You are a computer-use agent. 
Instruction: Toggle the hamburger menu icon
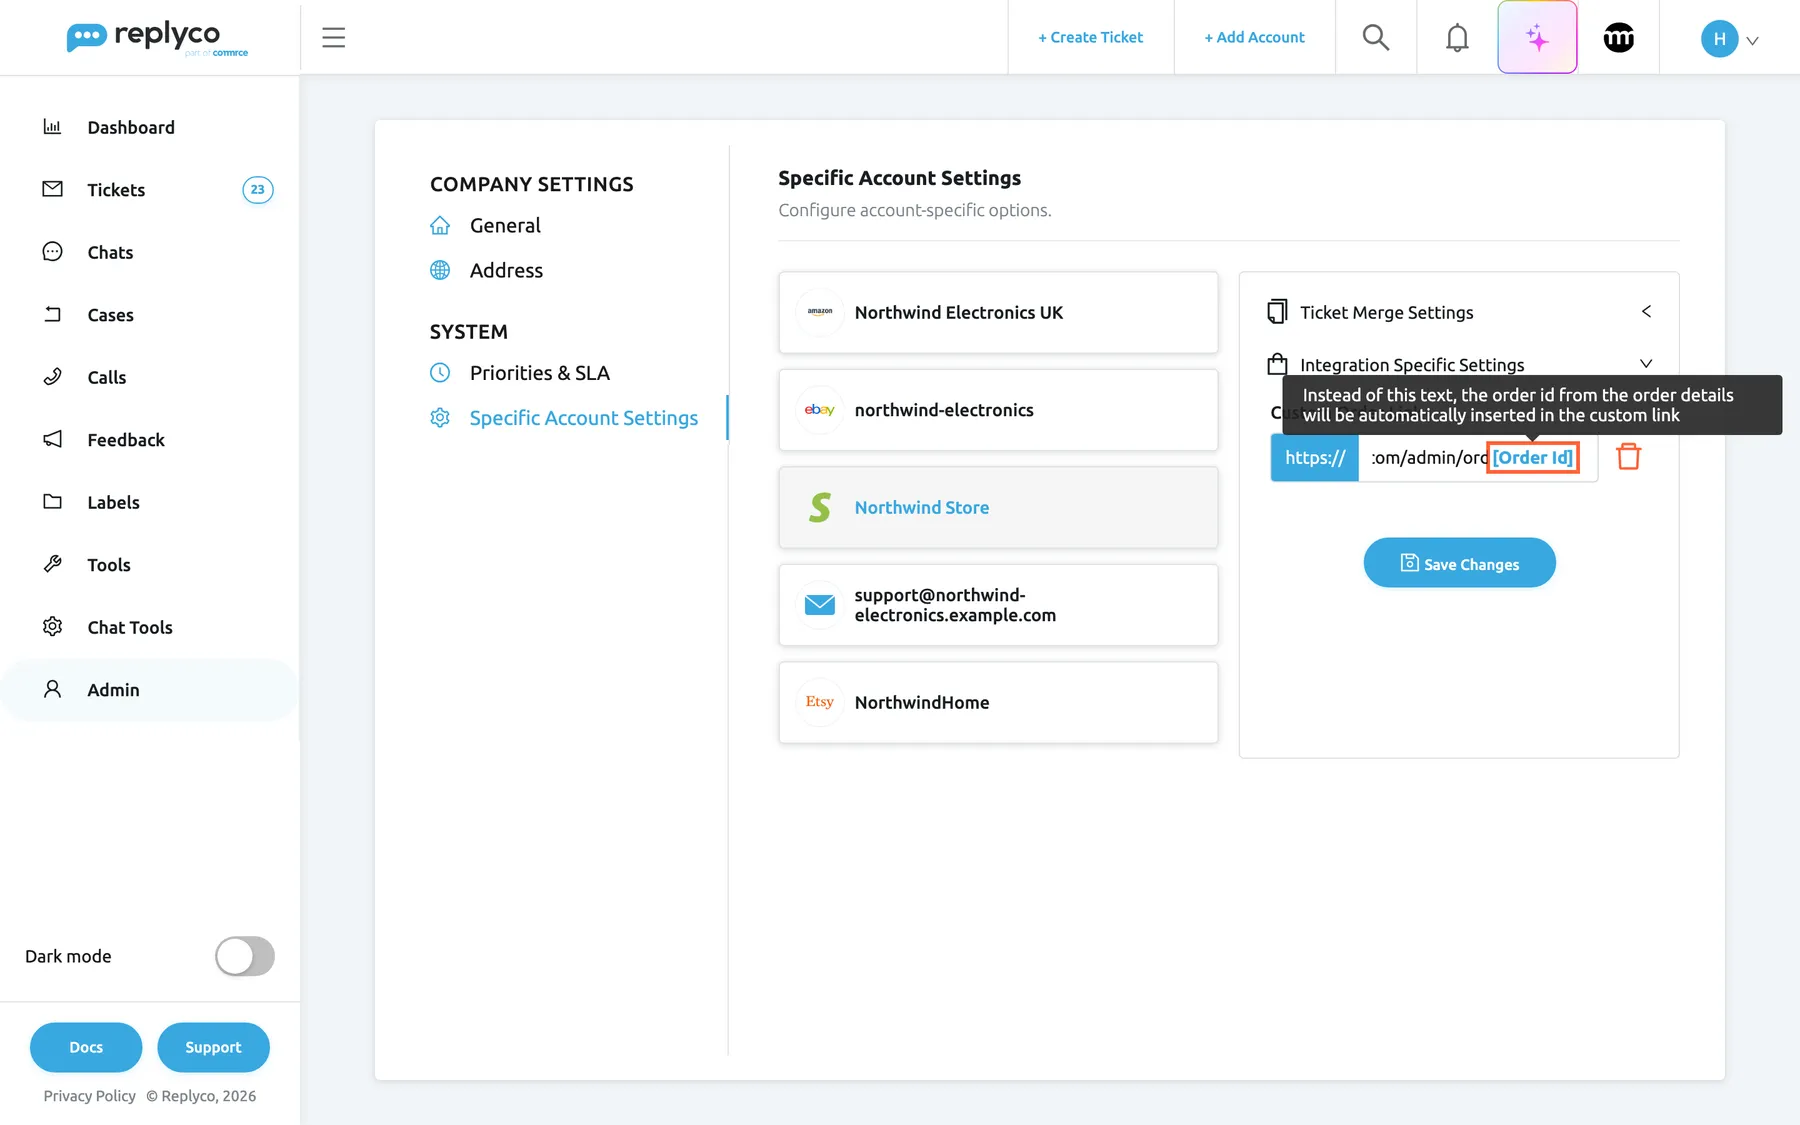click(333, 37)
